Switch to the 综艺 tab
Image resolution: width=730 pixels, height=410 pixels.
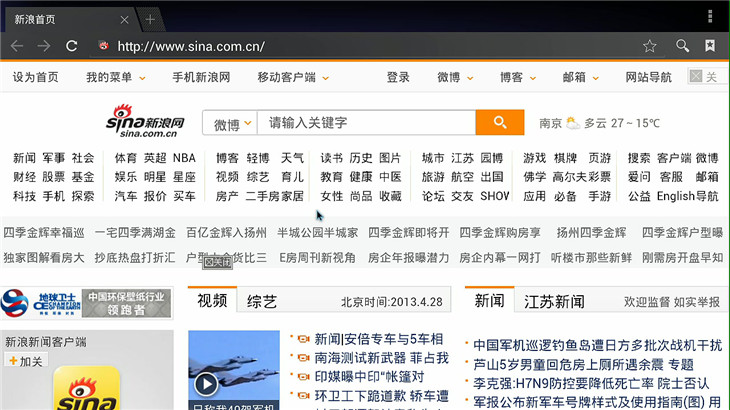pos(262,302)
